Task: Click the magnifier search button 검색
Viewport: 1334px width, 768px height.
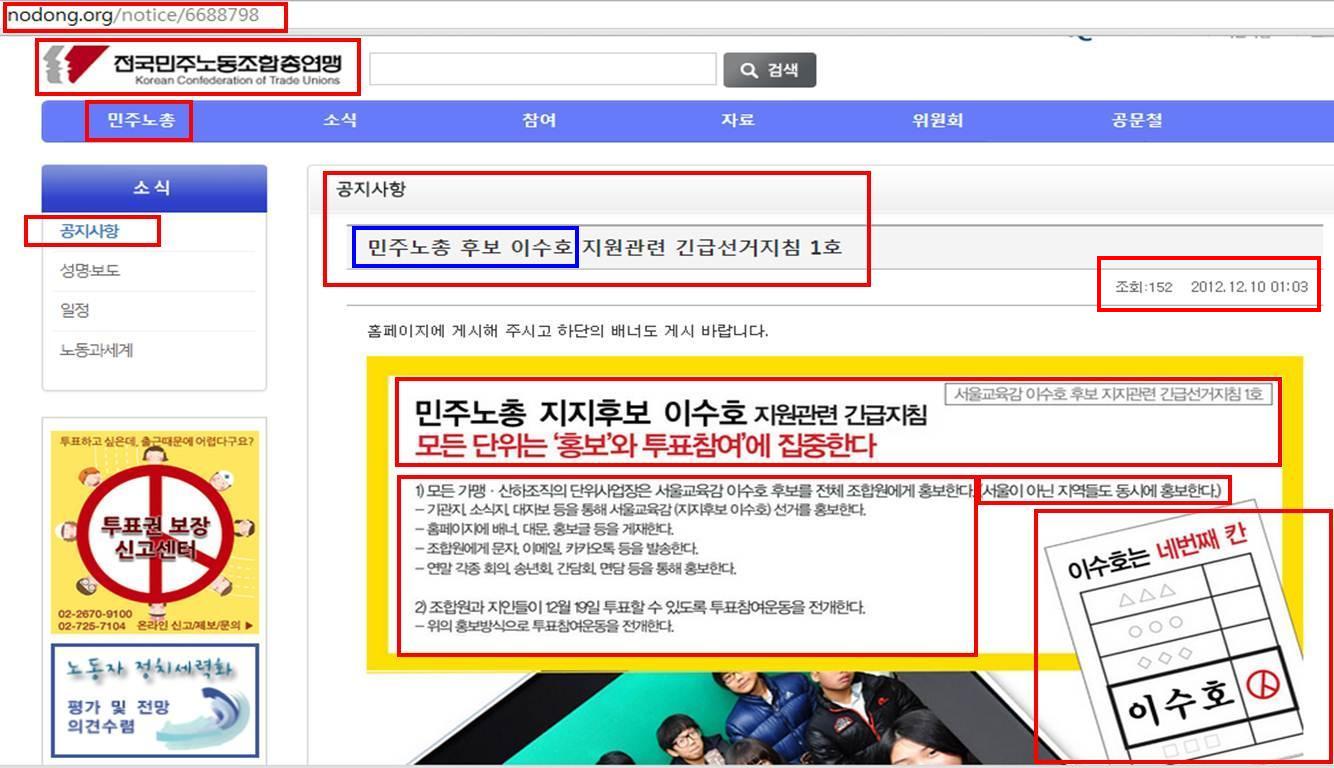Action: coord(769,70)
